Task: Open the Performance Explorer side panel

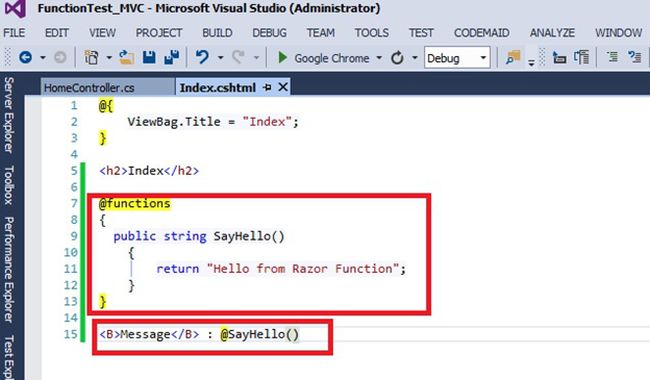Action: 9,269
